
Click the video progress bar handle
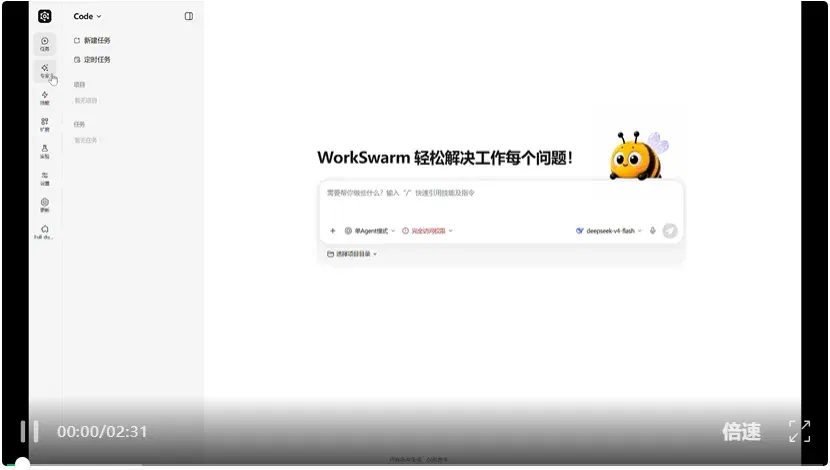point(22,464)
